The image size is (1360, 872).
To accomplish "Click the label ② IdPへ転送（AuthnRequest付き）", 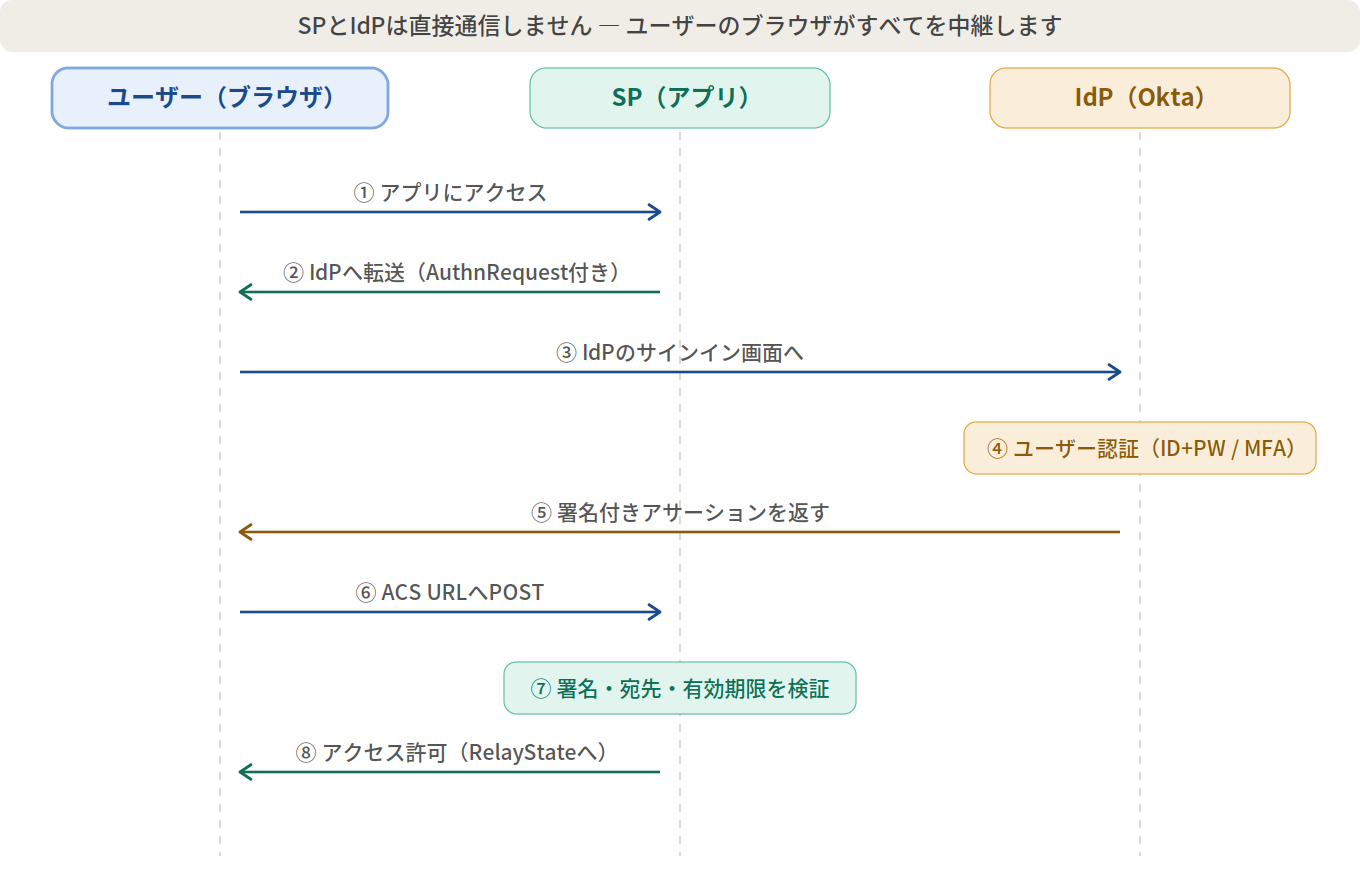I will [x=450, y=272].
